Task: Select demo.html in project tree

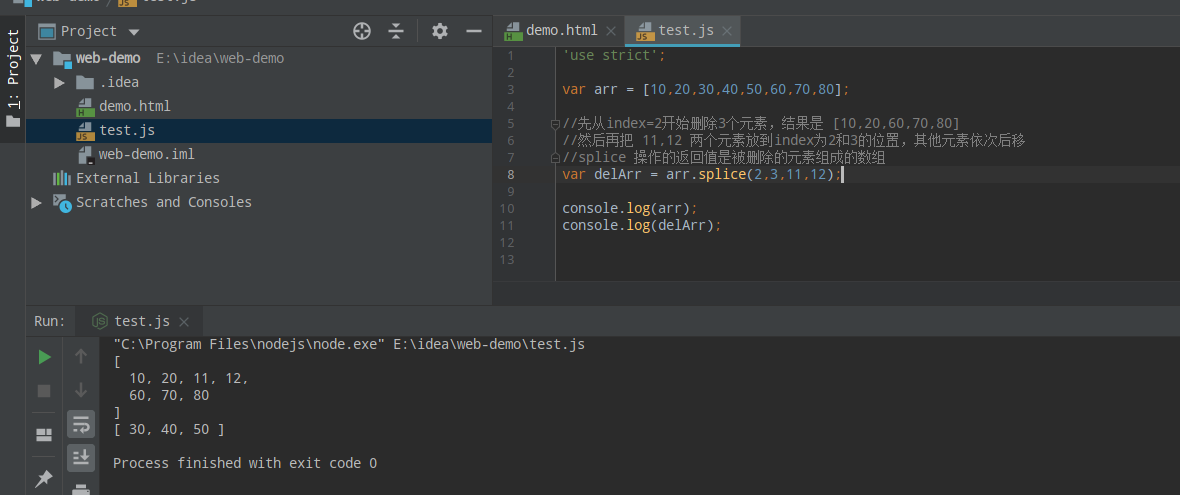Action: point(135,106)
